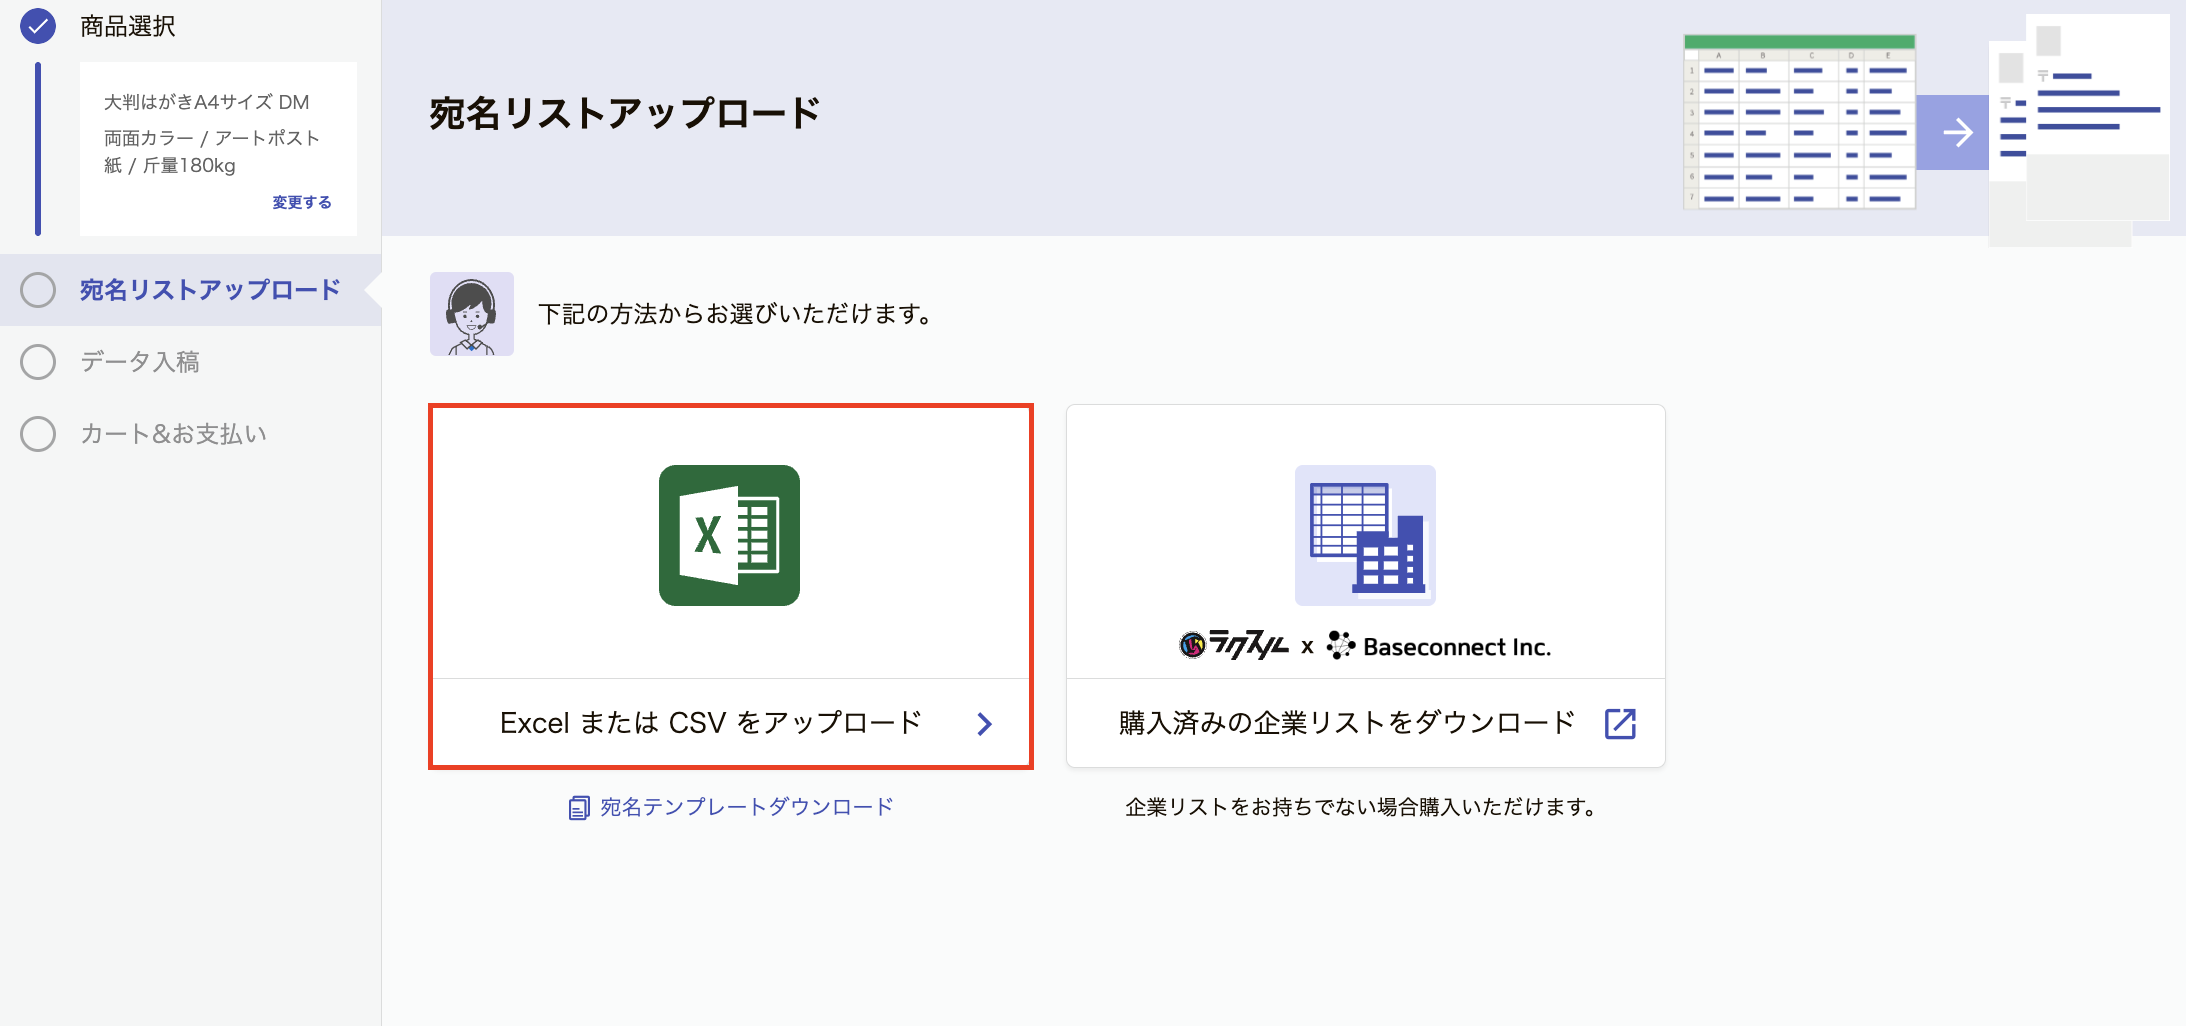Viewport: 2186px width, 1026px height.
Task: Open the 商品選択 step
Action: [x=128, y=26]
